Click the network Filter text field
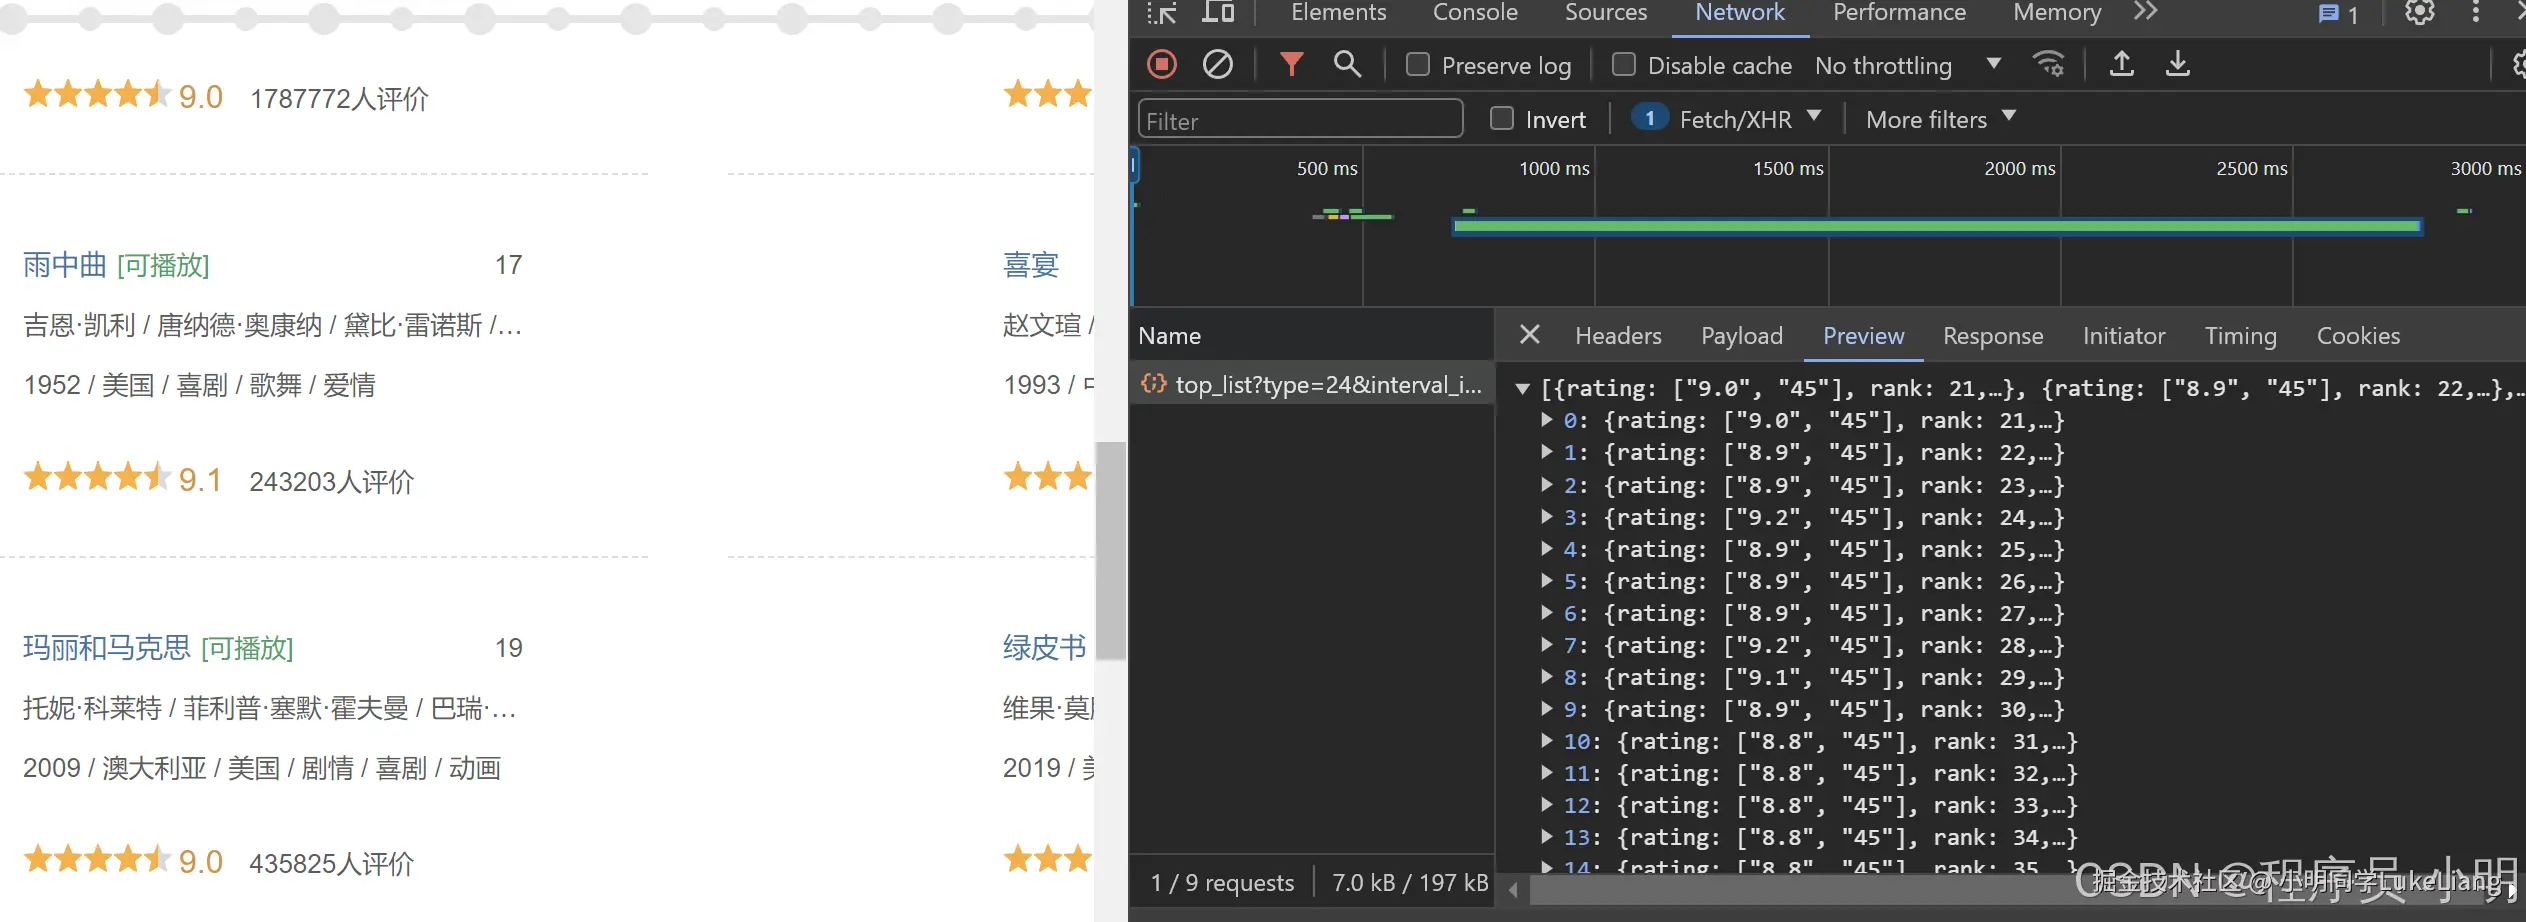 (x=1300, y=120)
